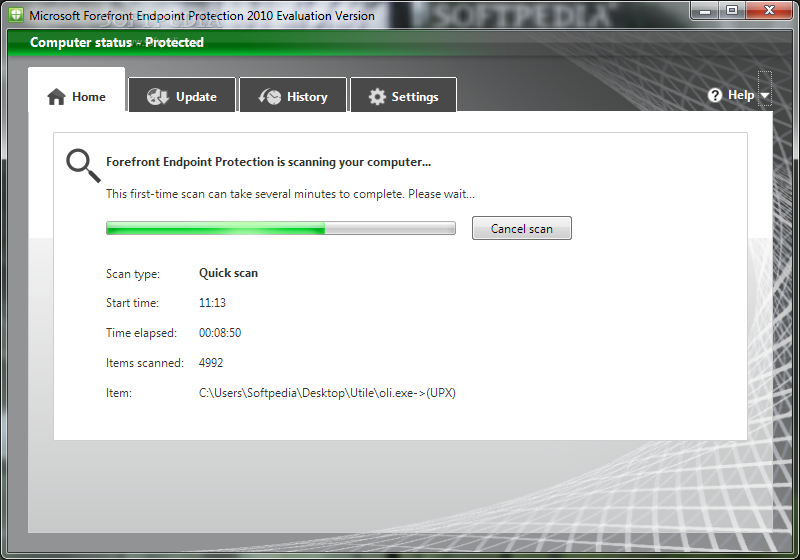Go to the Settings tab
Screen dimensions: 800x560
click(x=404, y=95)
